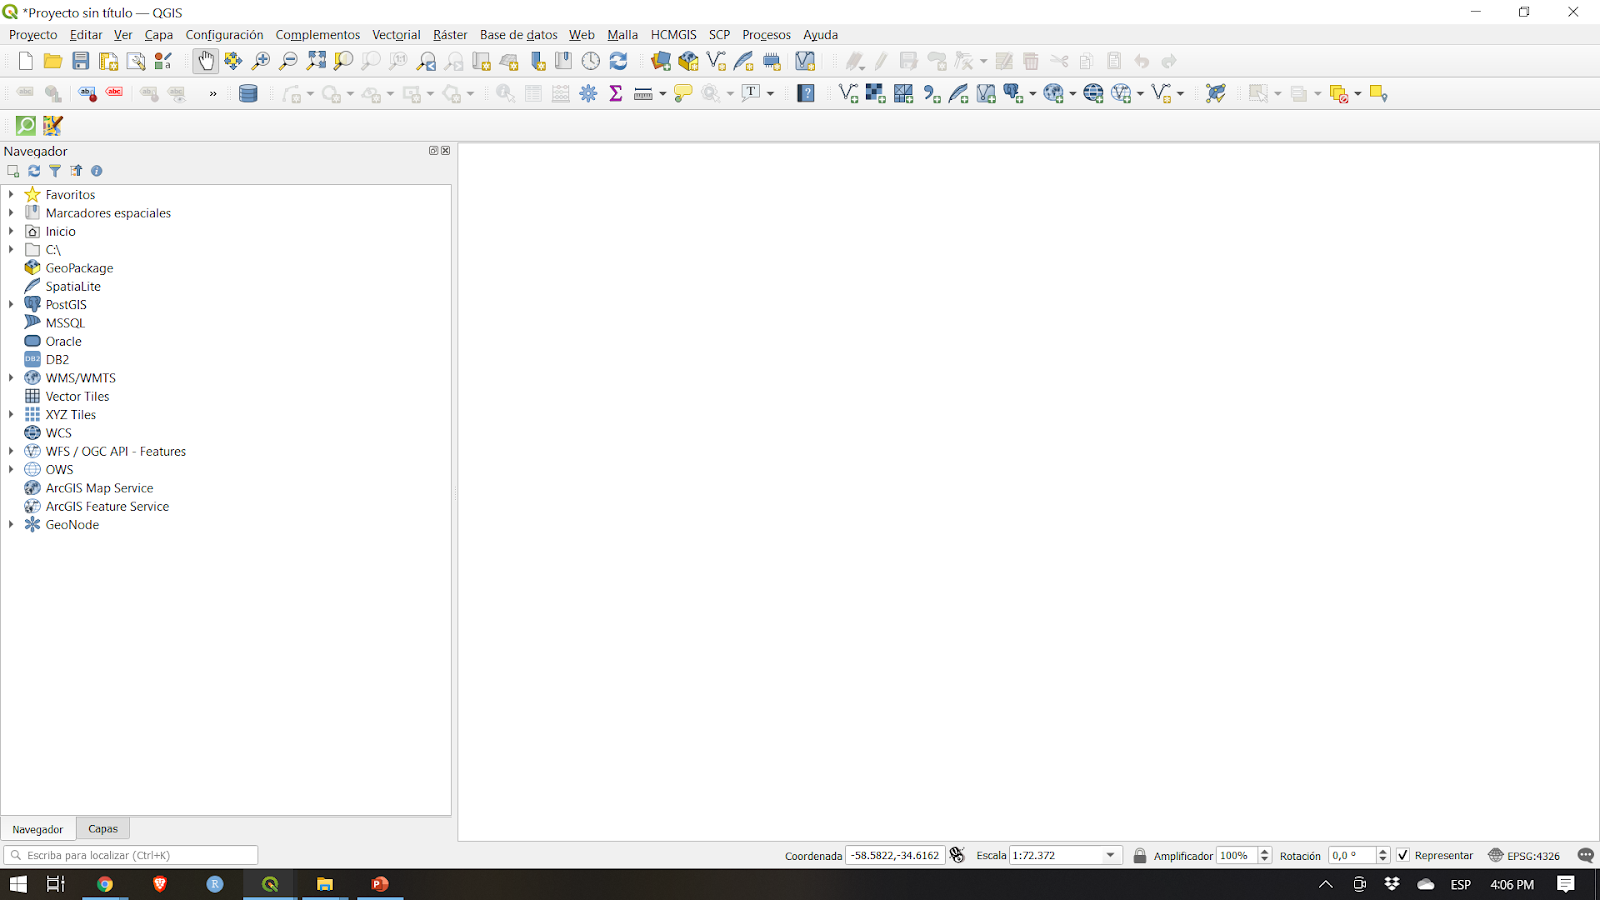Expand the C:\ drive node

11,249
